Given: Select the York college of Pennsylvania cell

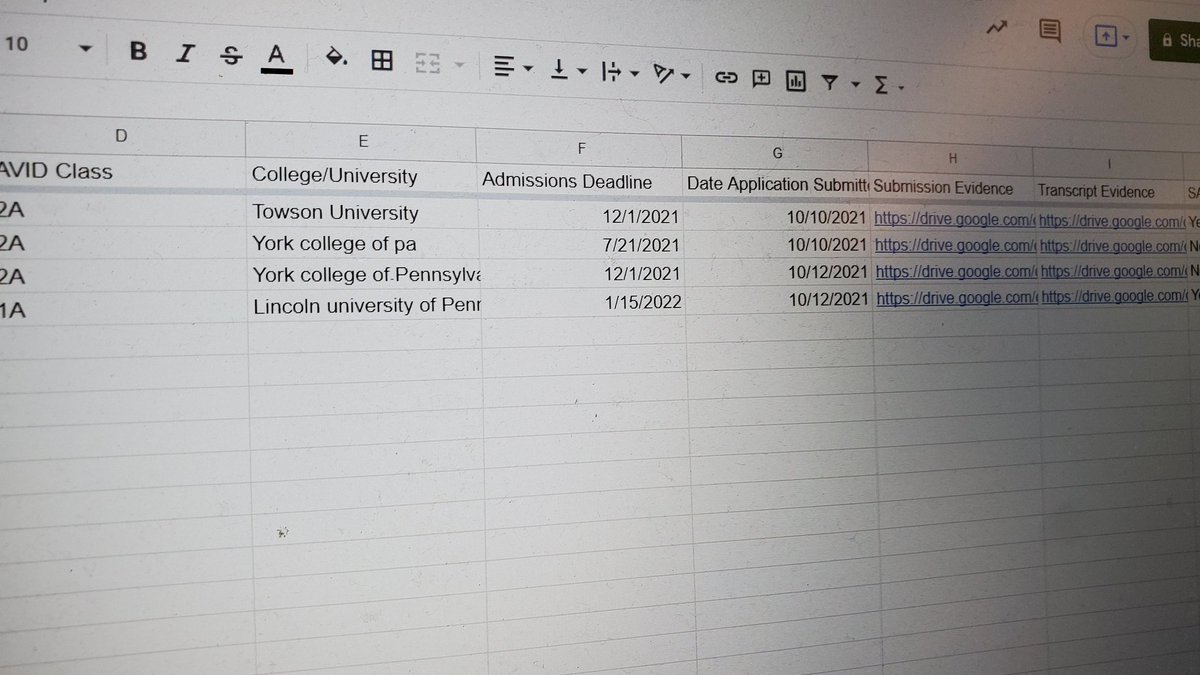Looking at the screenshot, I should click(x=366, y=275).
